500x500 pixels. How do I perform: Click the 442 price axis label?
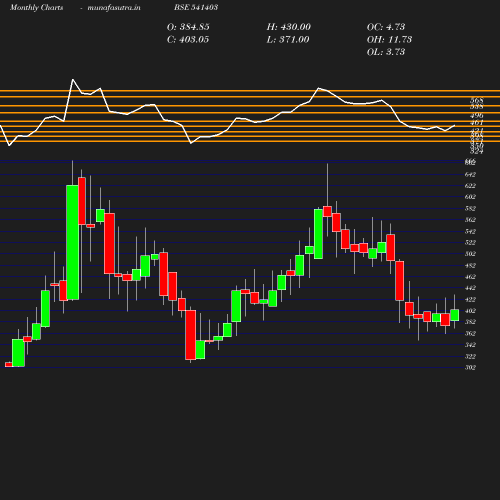click(470, 288)
